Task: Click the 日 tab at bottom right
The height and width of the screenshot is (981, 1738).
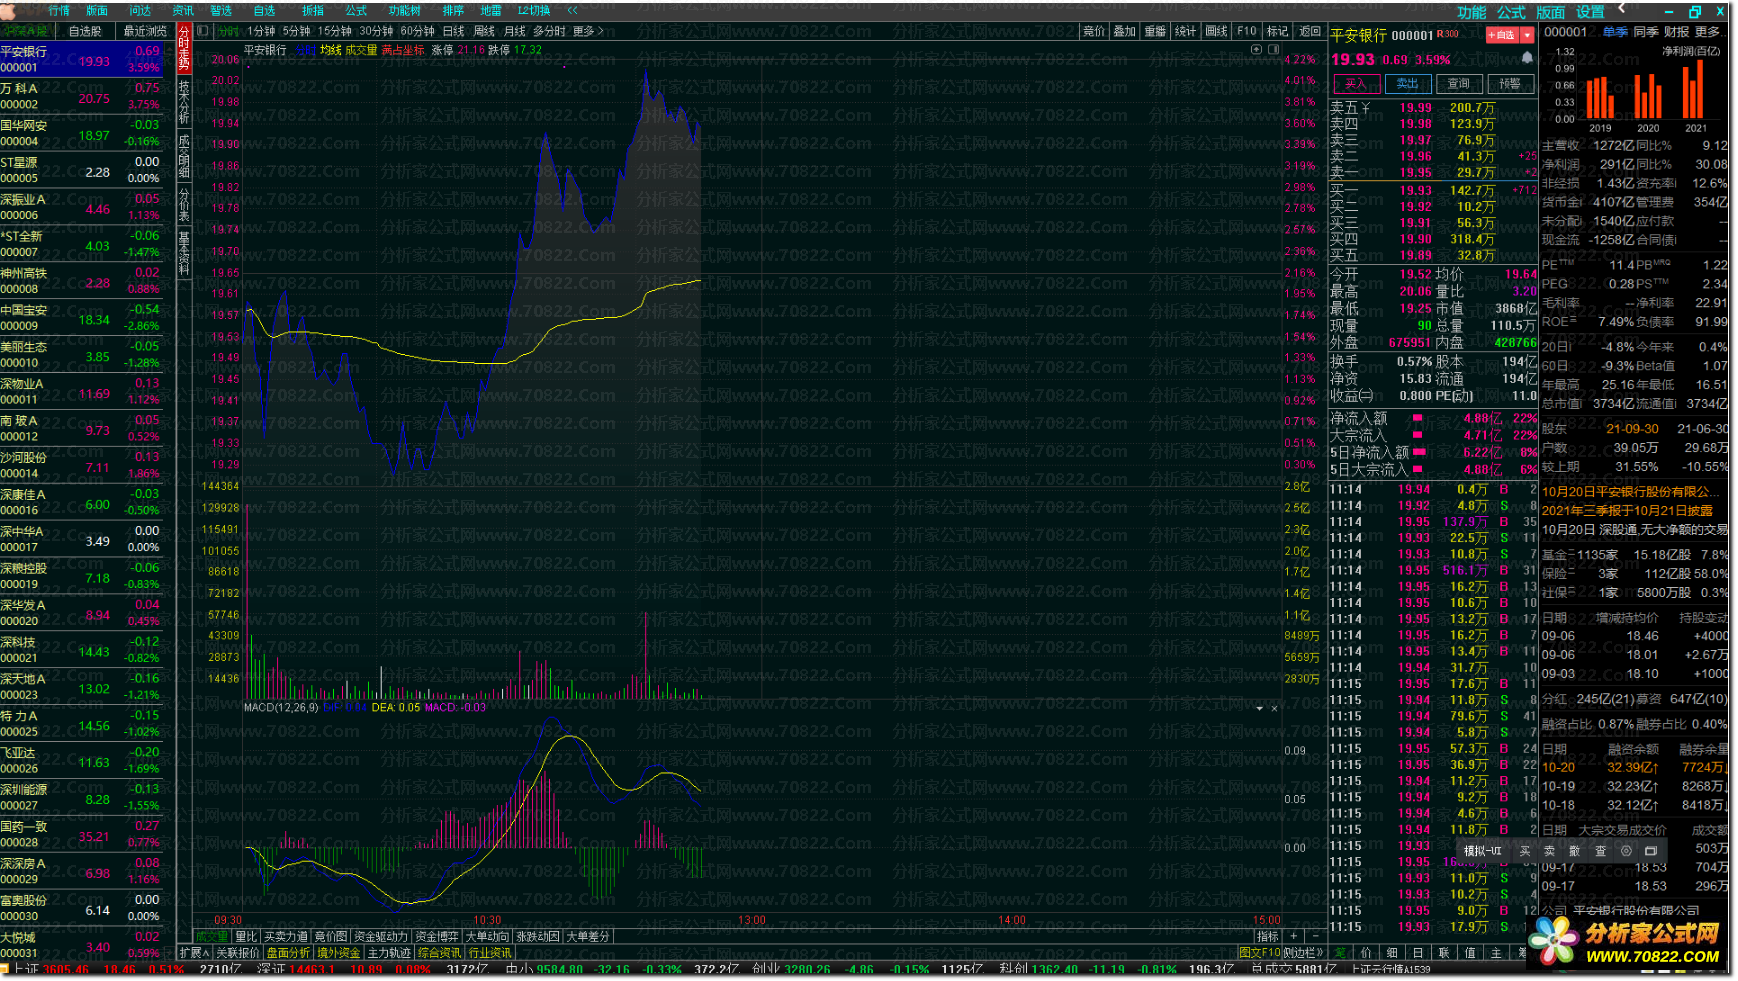Action: tap(1418, 953)
